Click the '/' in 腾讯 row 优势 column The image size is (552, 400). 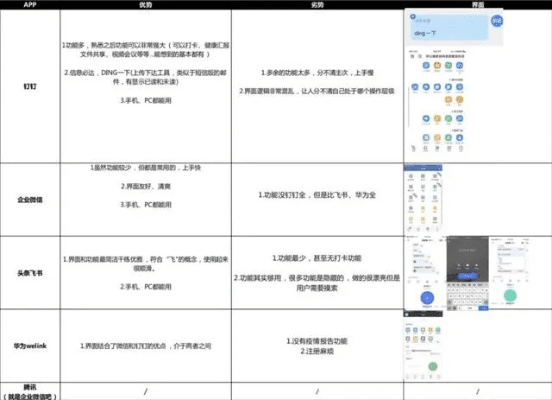pyautogui.click(x=145, y=391)
